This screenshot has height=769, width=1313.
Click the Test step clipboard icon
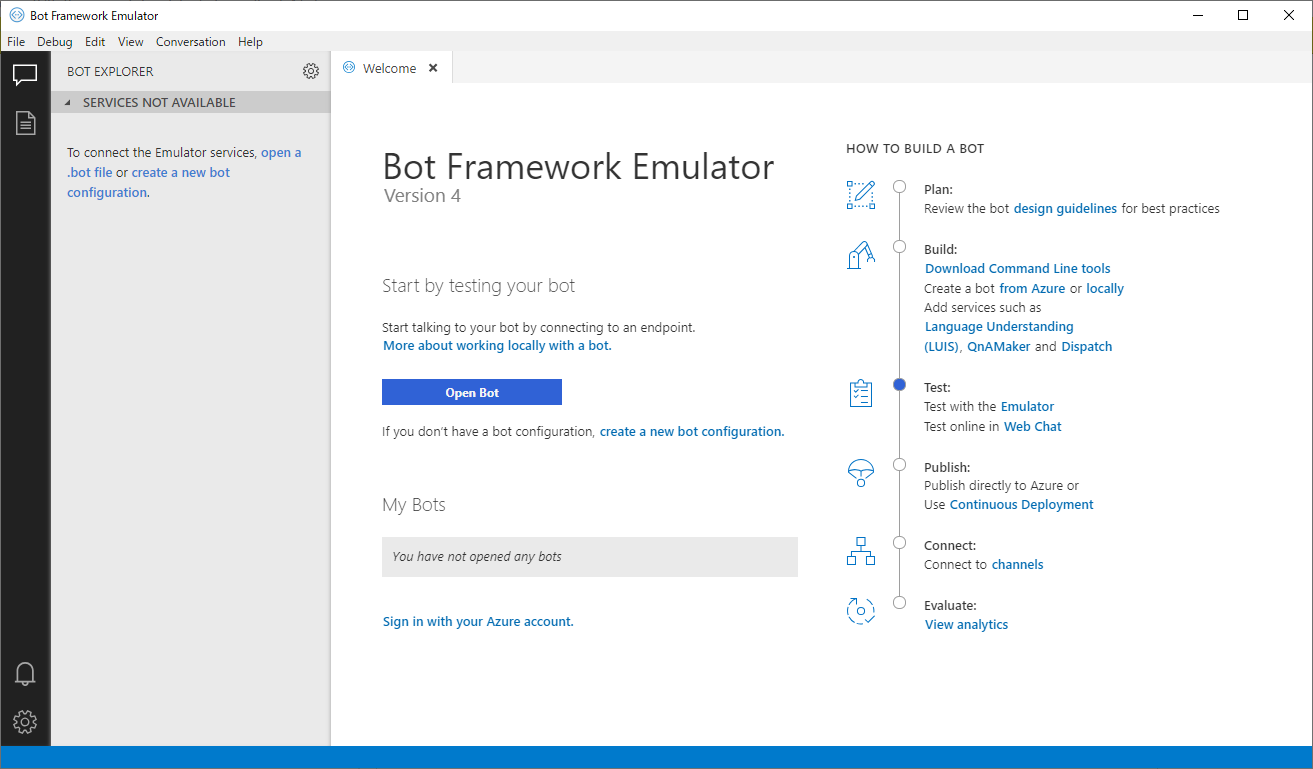(861, 394)
